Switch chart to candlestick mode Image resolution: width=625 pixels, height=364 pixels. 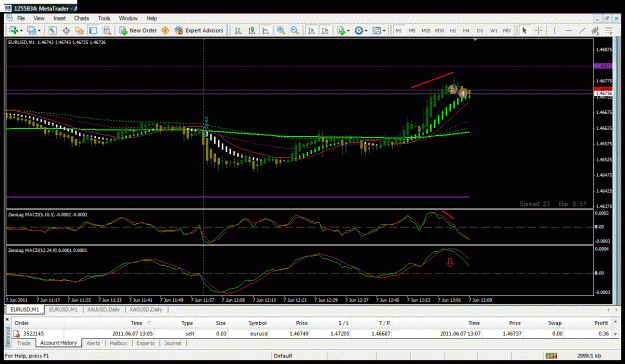pyautogui.click(x=252, y=30)
